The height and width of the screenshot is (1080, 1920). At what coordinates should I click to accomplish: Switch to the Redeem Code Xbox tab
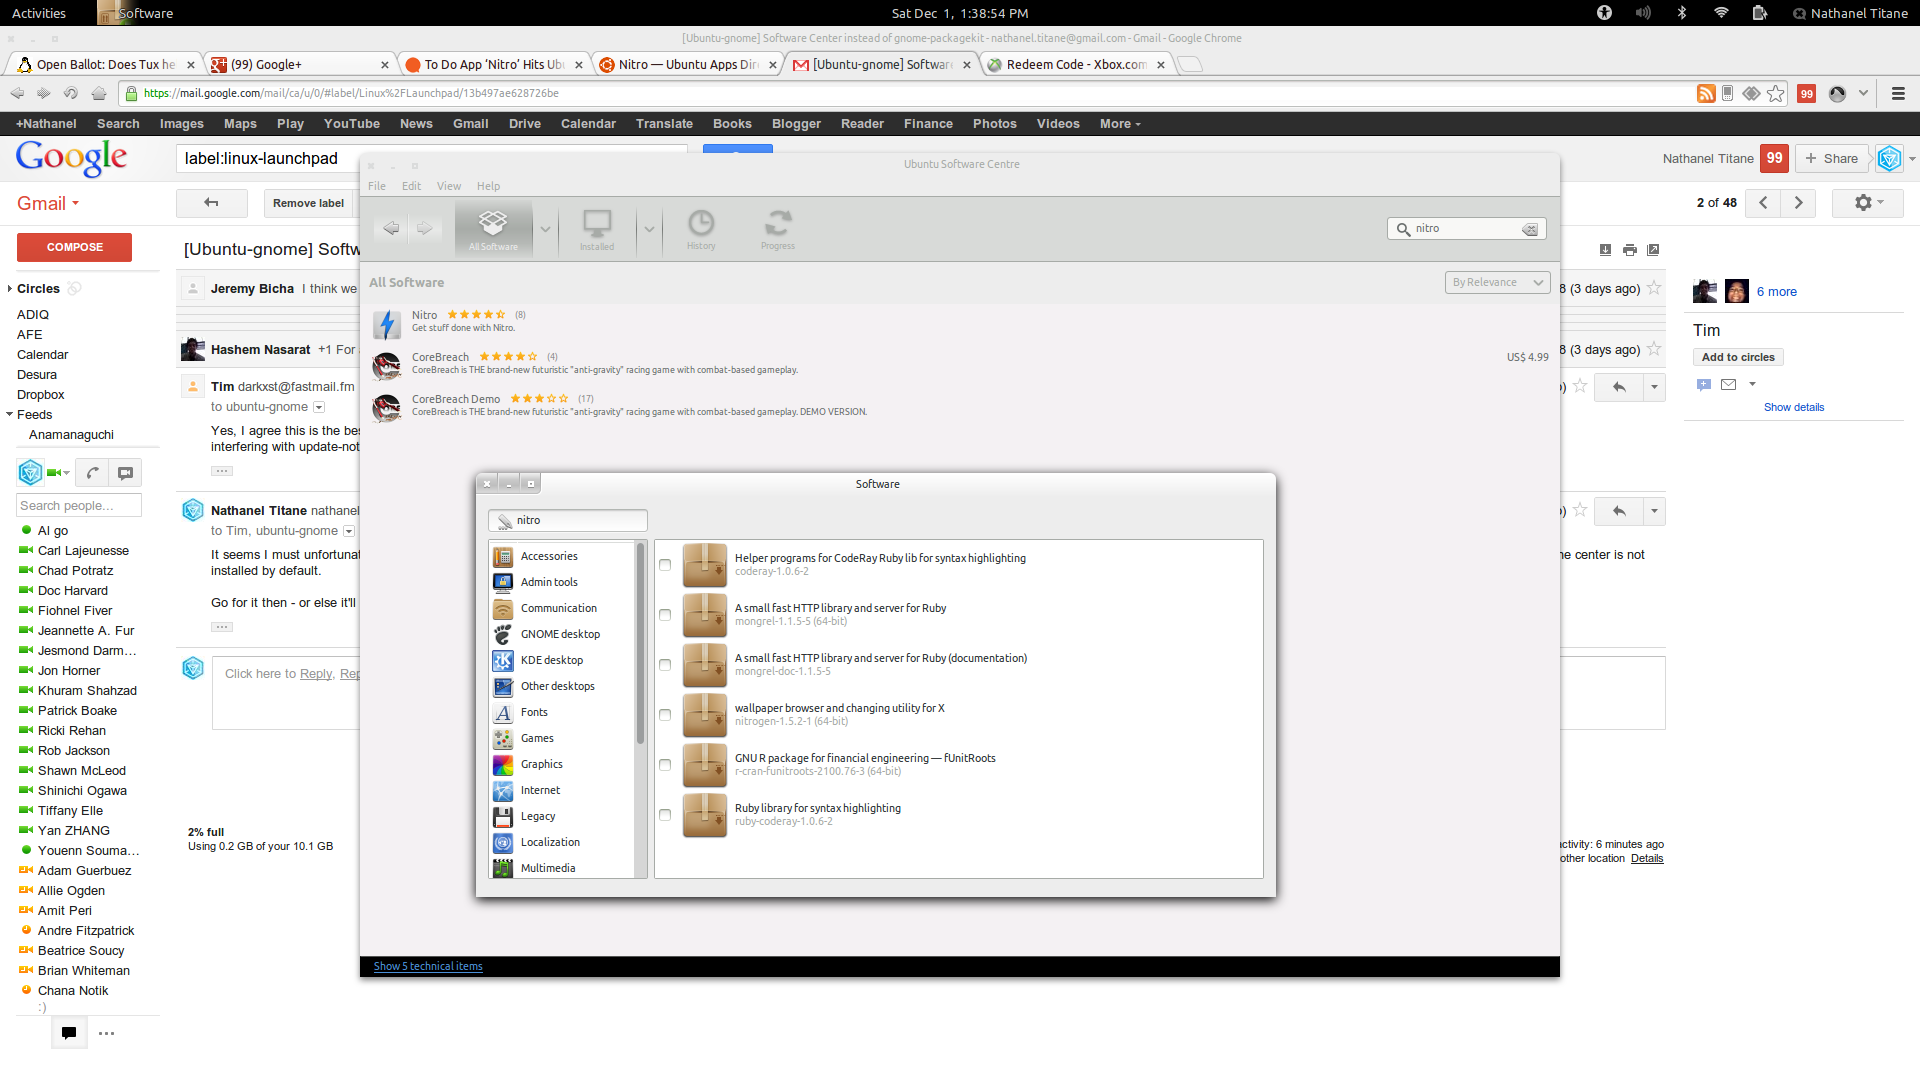tap(1074, 65)
